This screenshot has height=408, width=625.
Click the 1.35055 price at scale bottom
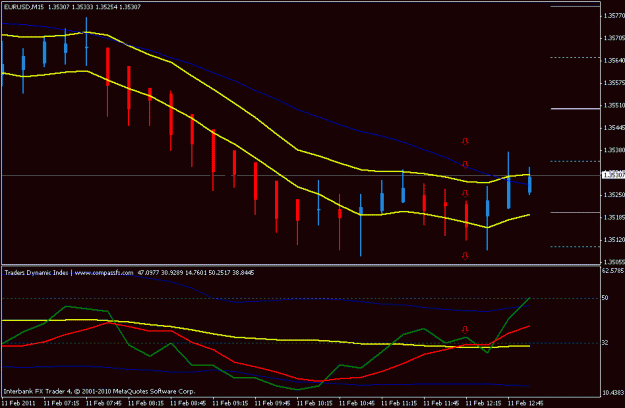[614, 262]
